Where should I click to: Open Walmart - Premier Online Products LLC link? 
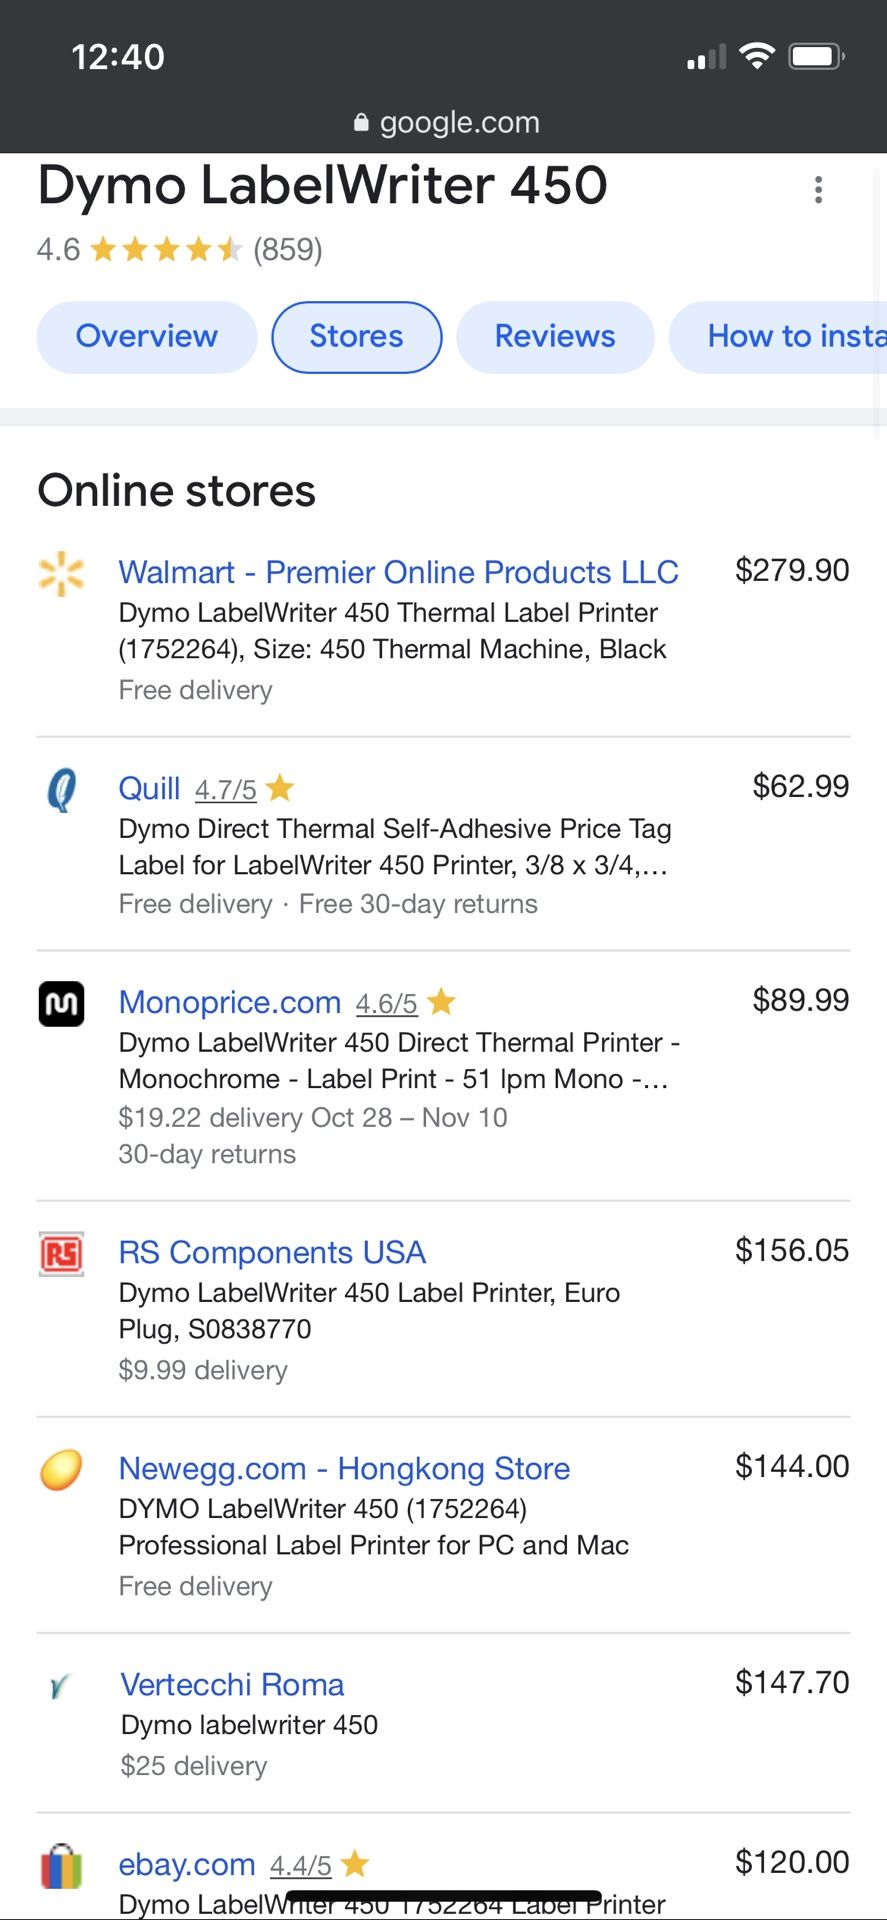point(399,572)
